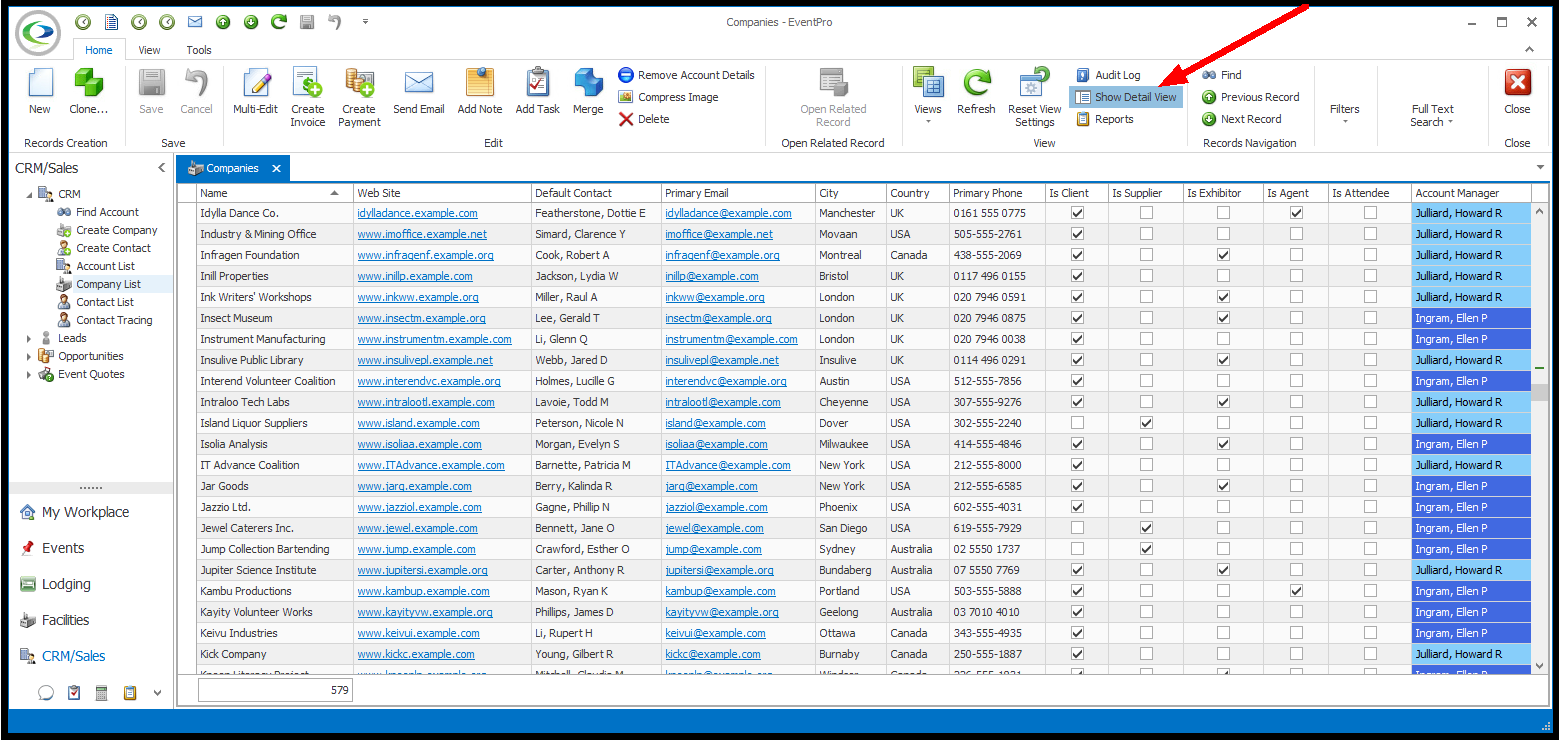Switch to the Home ribbon tab
The image size is (1559, 741).
[x=99, y=50]
